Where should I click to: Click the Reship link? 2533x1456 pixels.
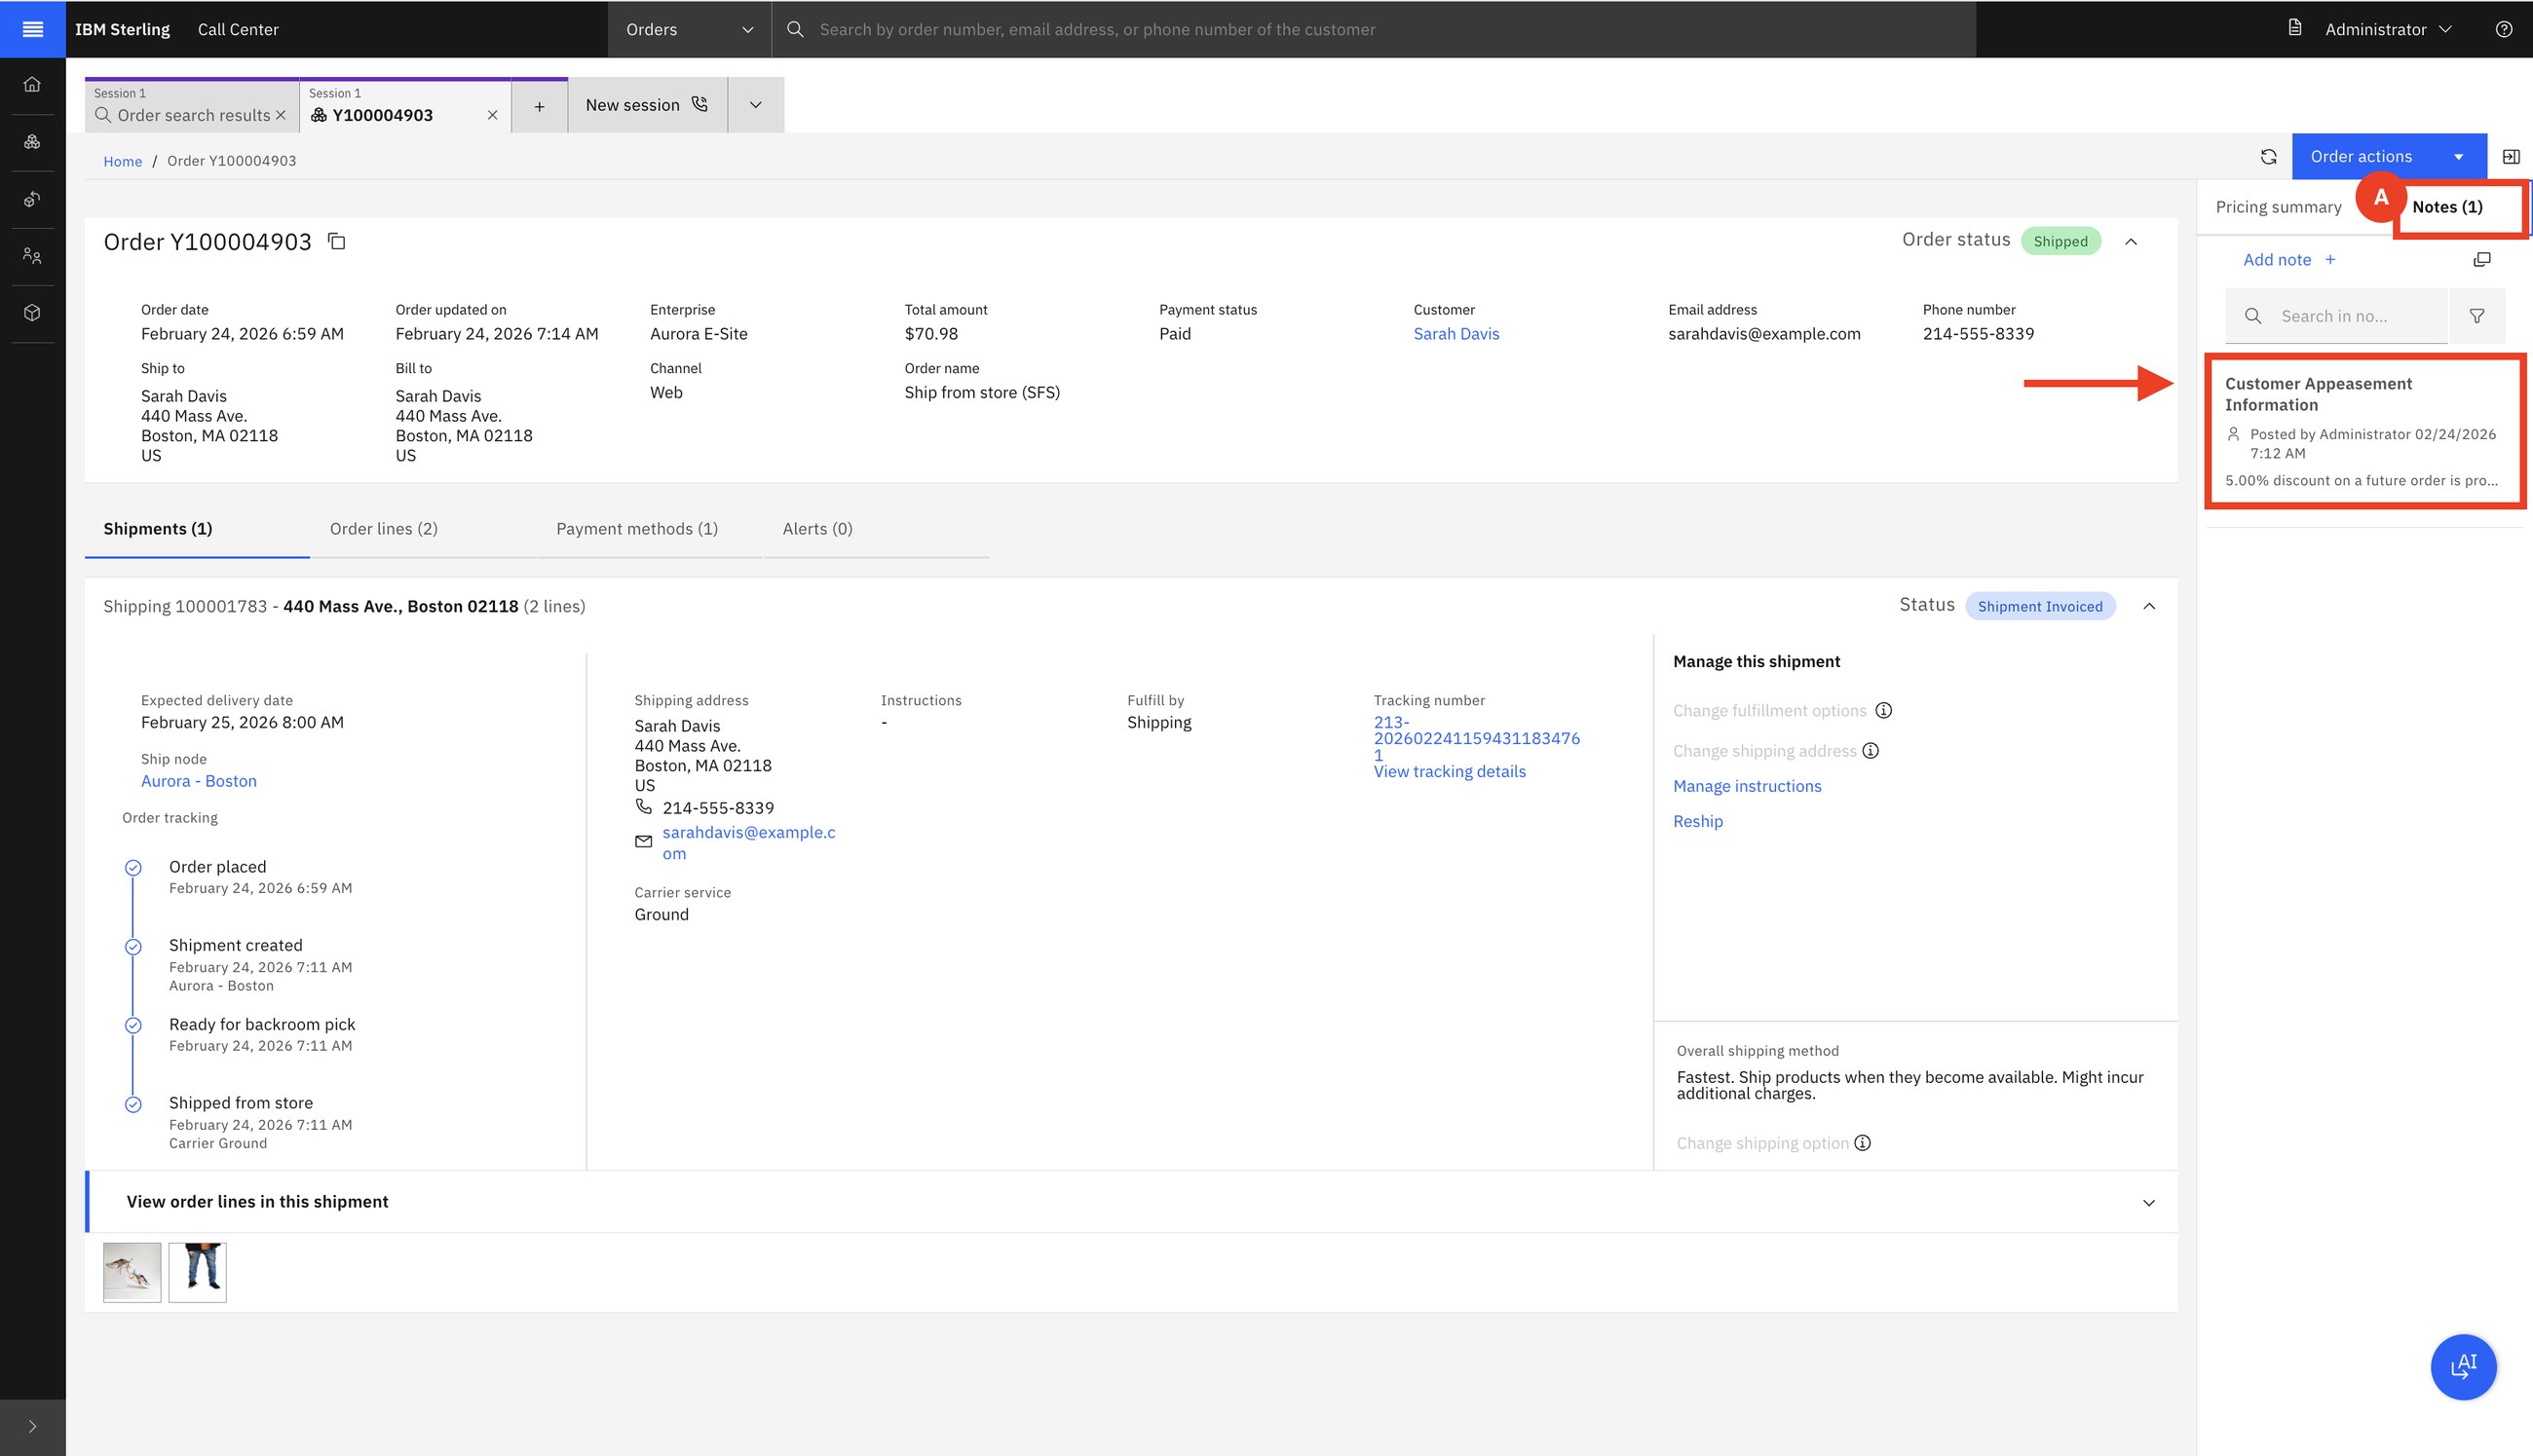pos(1698,821)
